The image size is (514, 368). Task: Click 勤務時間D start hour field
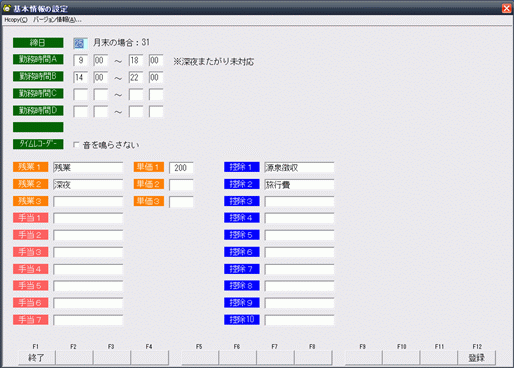point(80,111)
